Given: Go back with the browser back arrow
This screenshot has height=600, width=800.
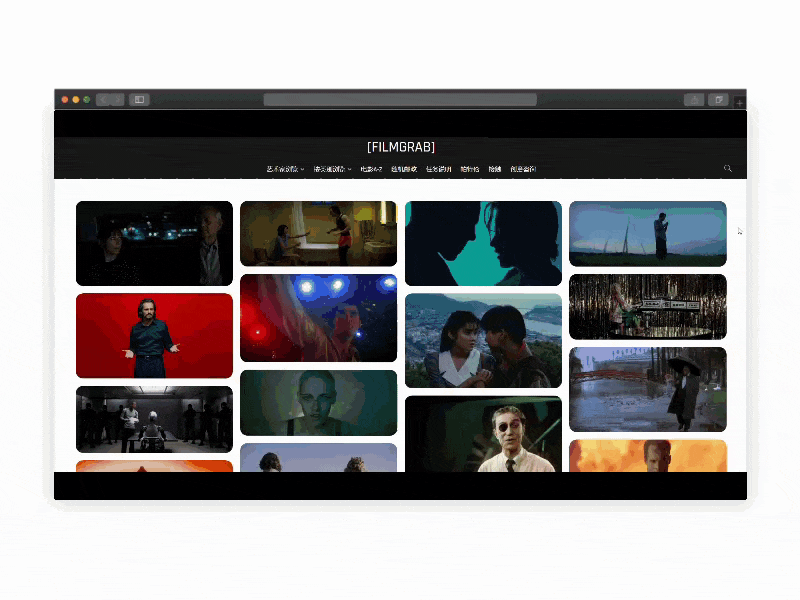Looking at the screenshot, I should [x=103, y=99].
